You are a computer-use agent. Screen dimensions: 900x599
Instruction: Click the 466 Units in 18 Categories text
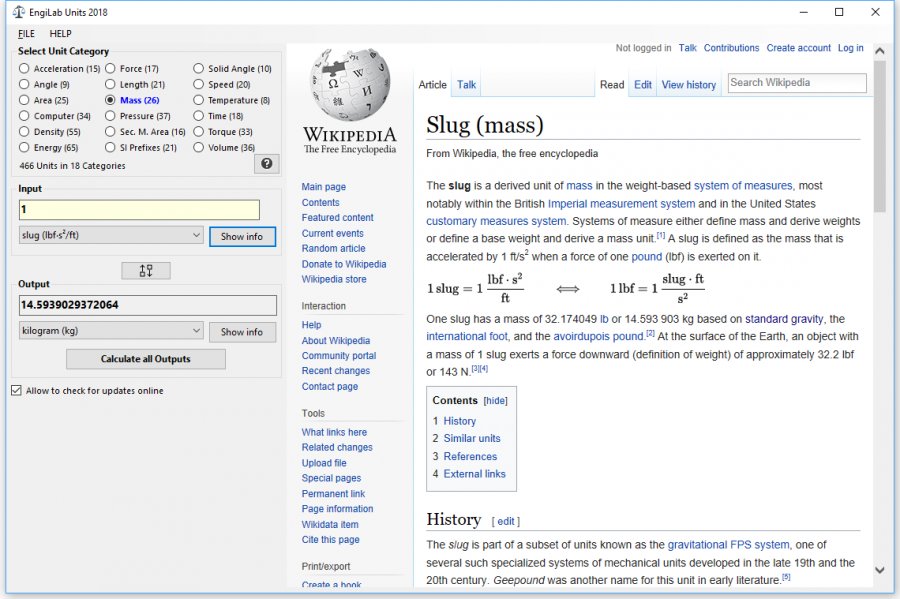point(72,166)
